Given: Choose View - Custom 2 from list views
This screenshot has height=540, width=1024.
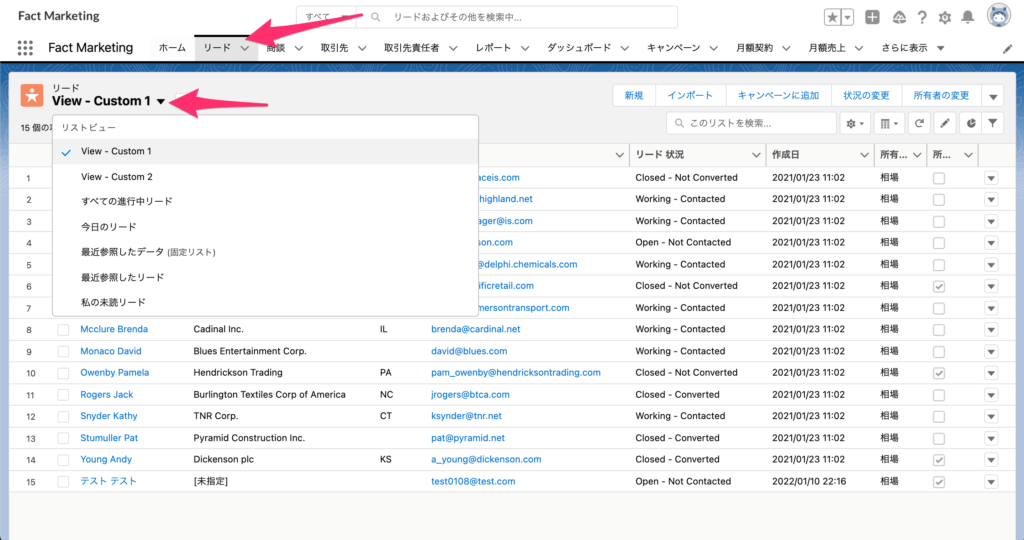Looking at the screenshot, I should tap(116, 177).
